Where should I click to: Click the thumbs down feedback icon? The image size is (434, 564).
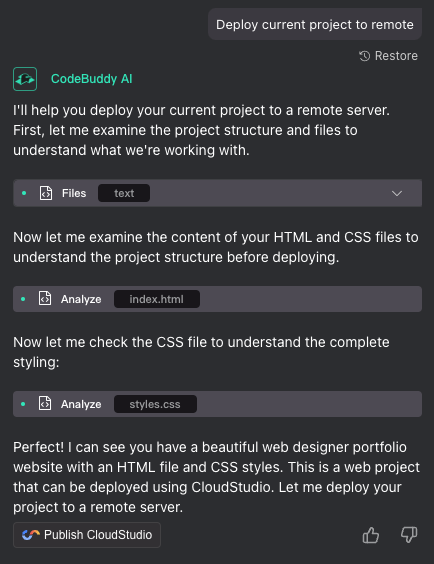[409, 535]
